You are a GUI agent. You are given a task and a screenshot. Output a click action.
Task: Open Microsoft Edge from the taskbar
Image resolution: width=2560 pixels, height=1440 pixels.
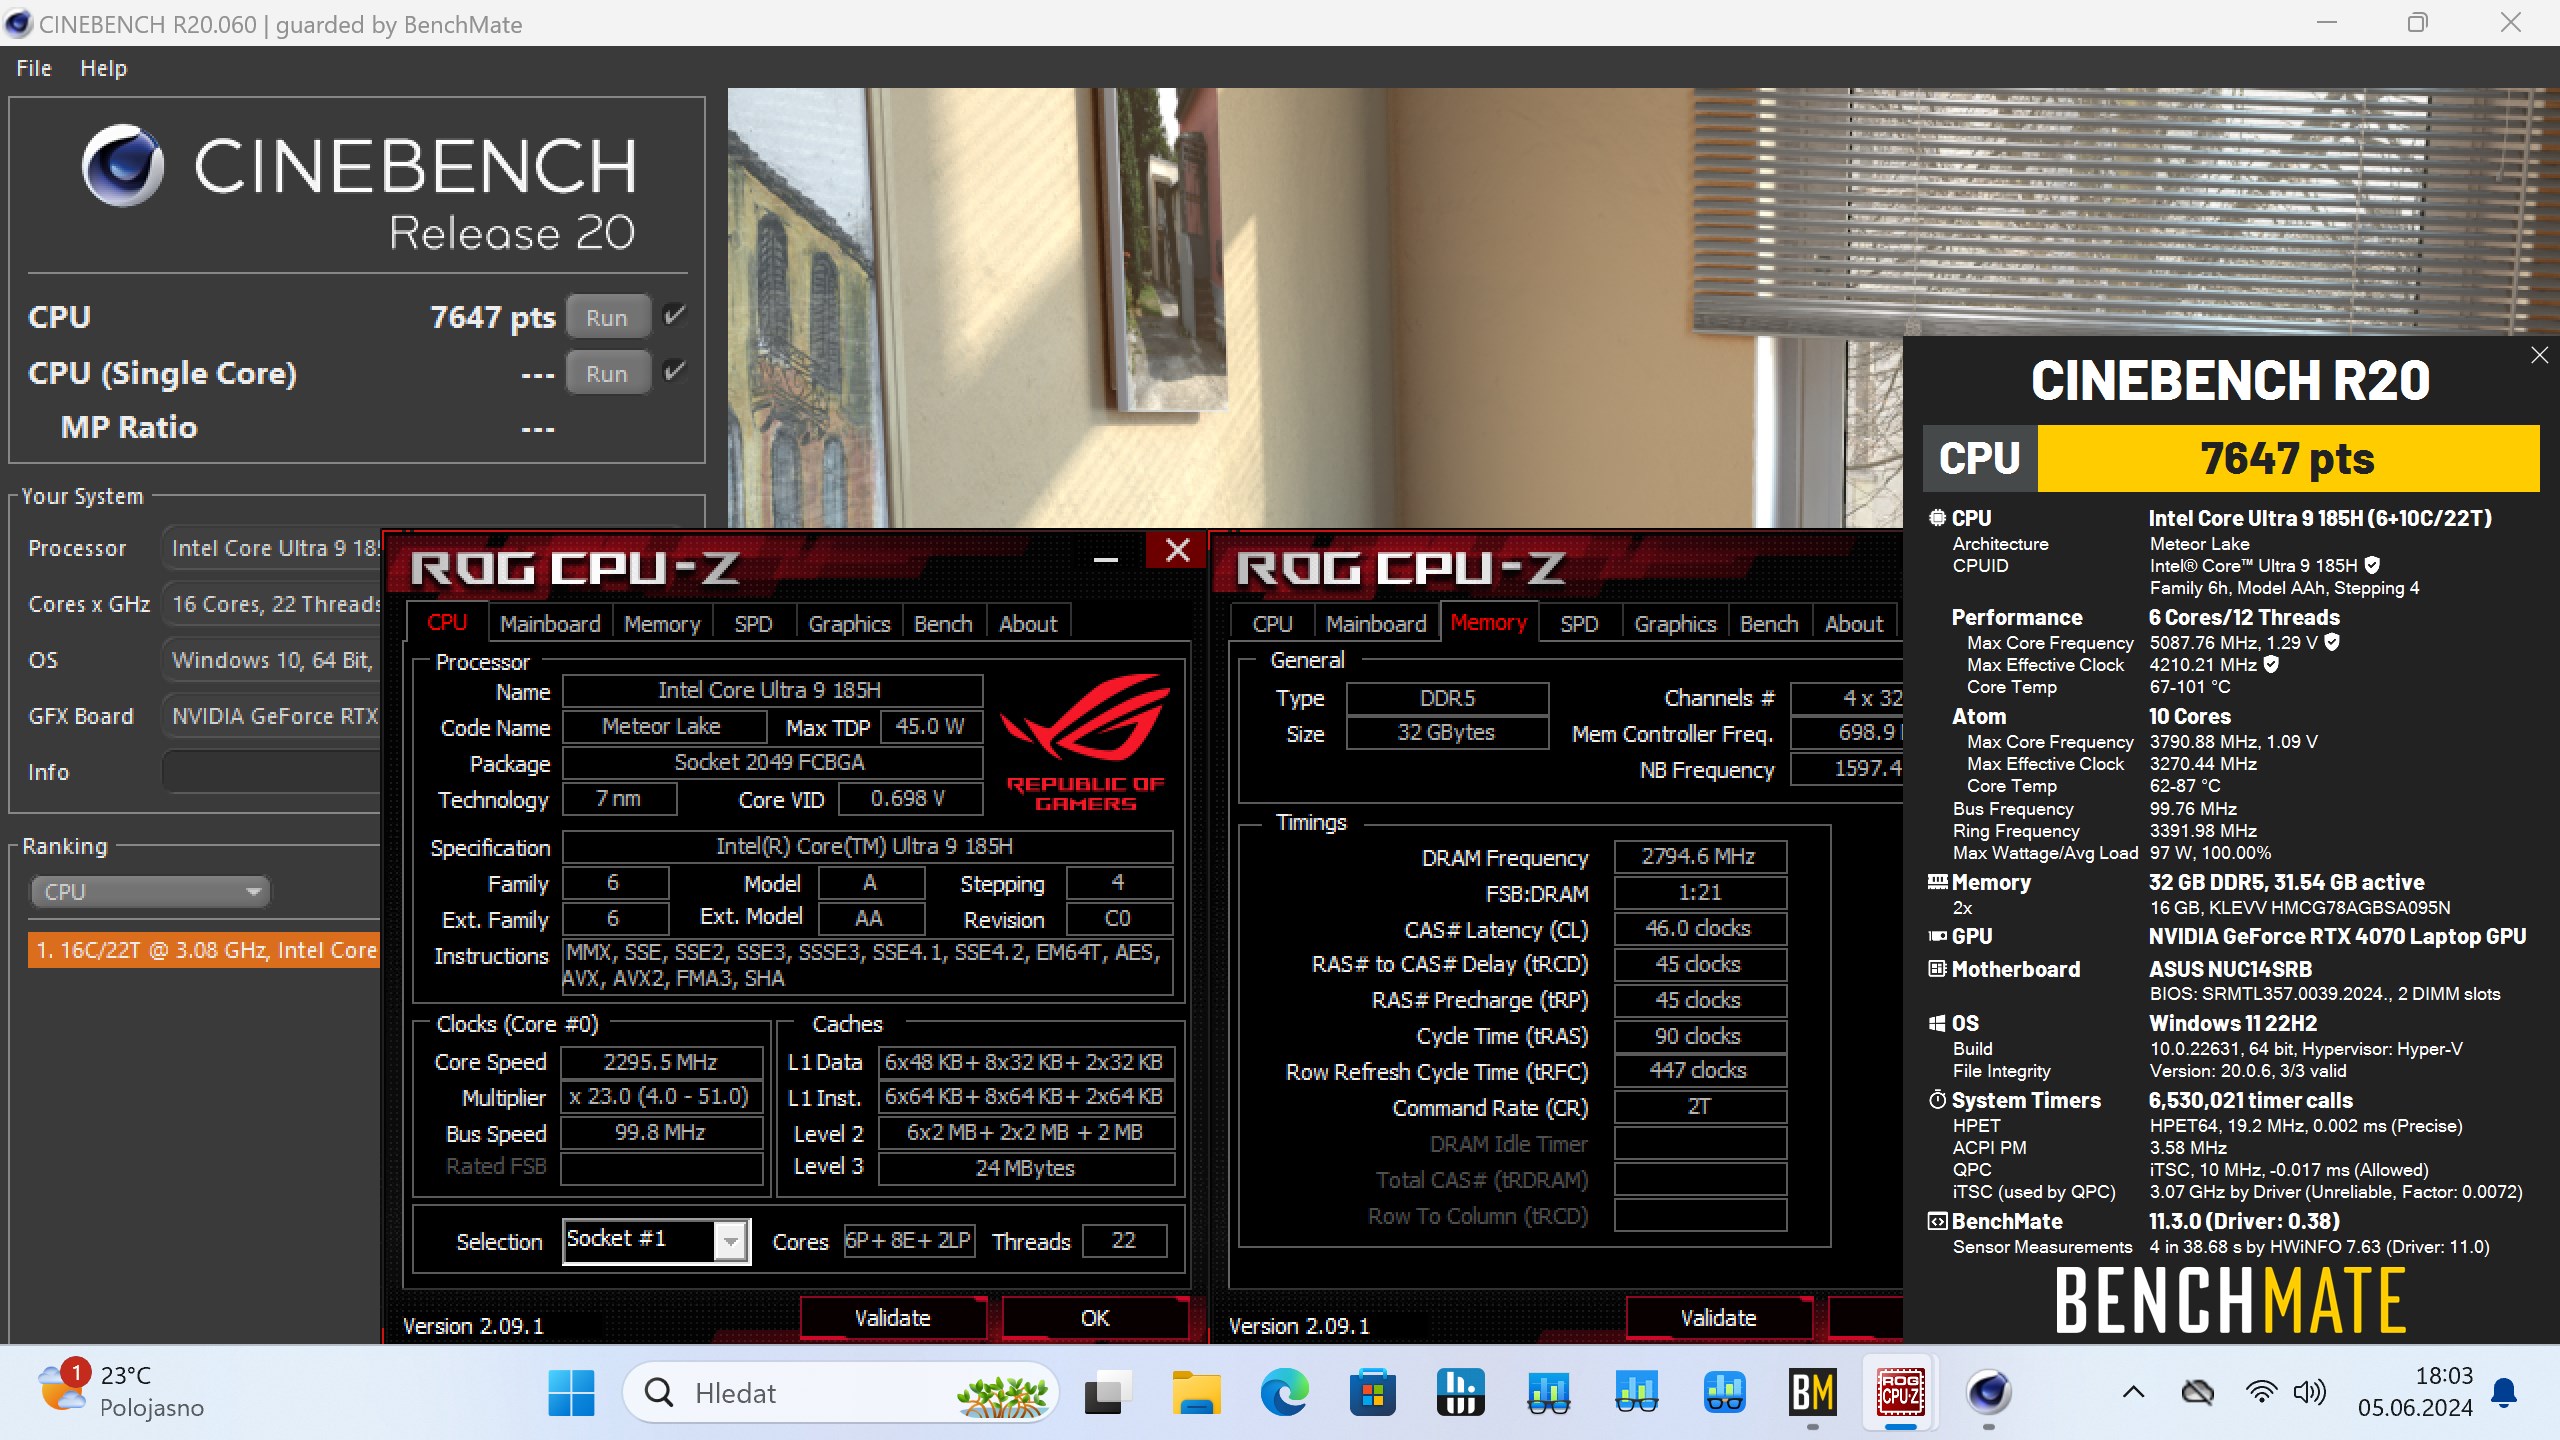1284,1392
